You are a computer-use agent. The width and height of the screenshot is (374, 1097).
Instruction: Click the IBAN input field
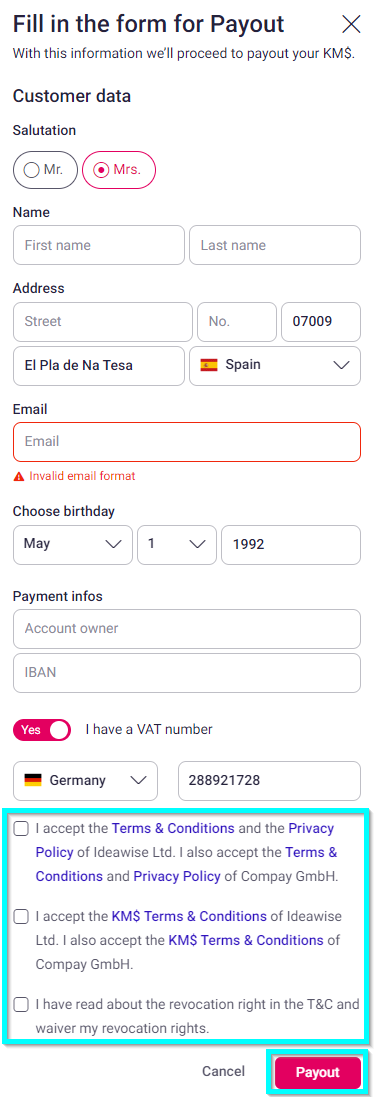coord(187,673)
